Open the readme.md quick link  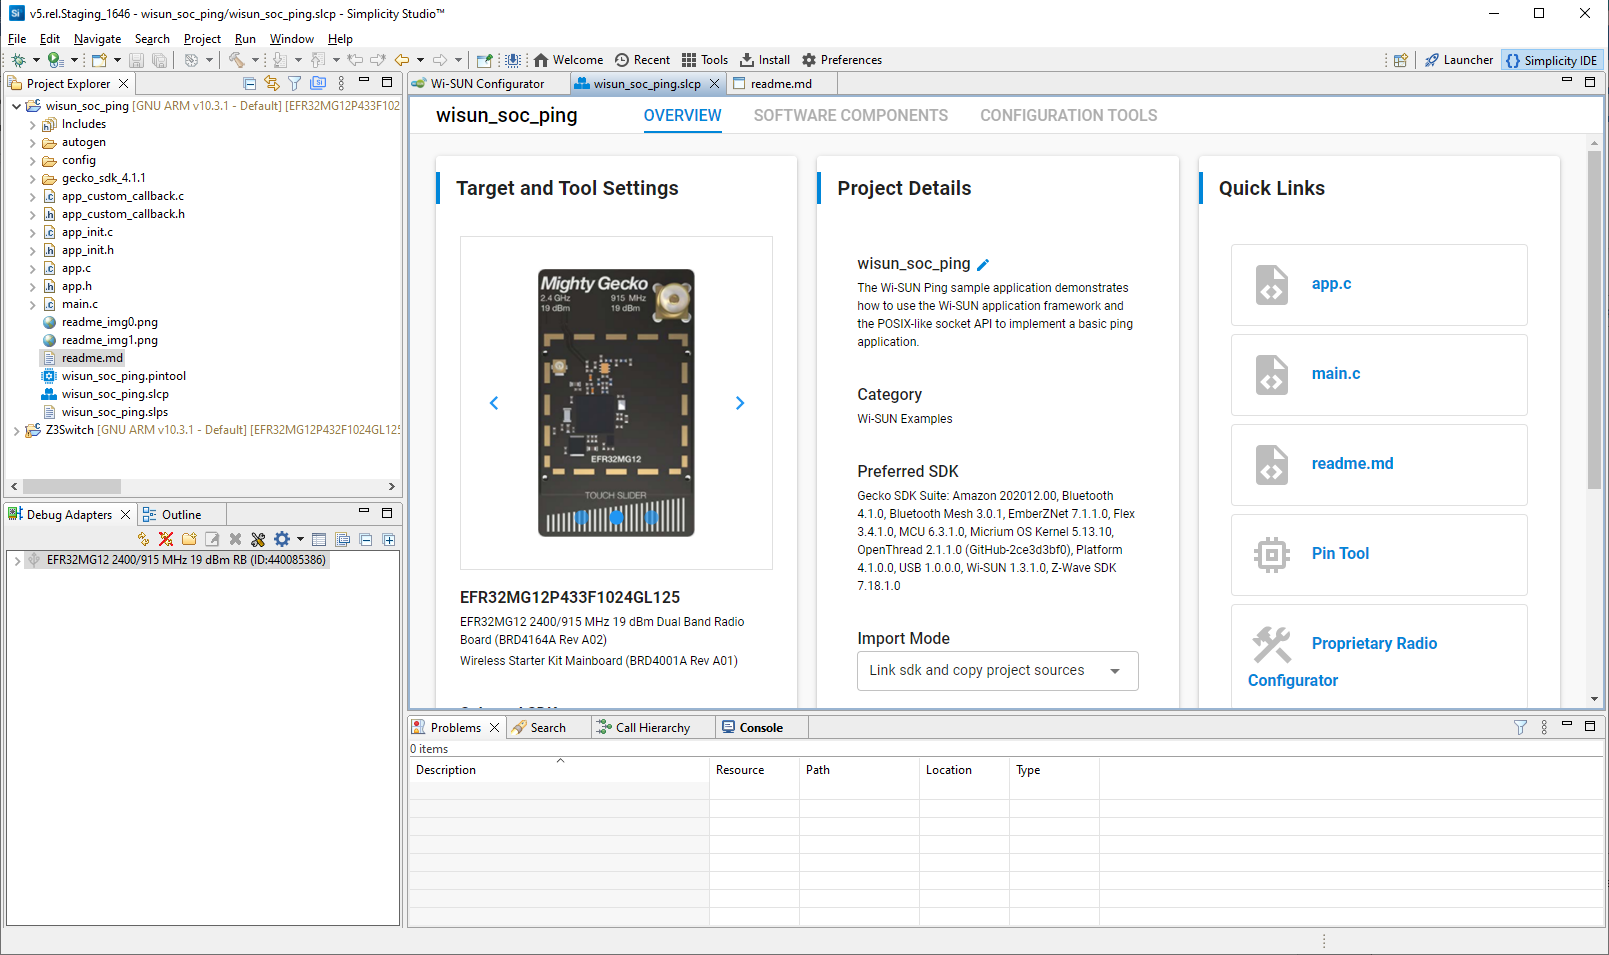pos(1352,463)
